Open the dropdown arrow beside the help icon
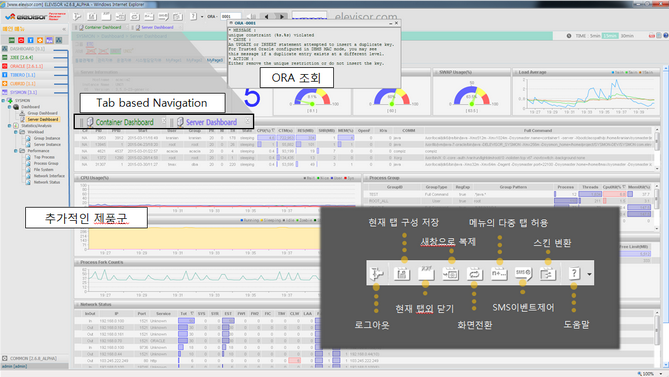The width and height of the screenshot is (669, 377). pos(201,17)
